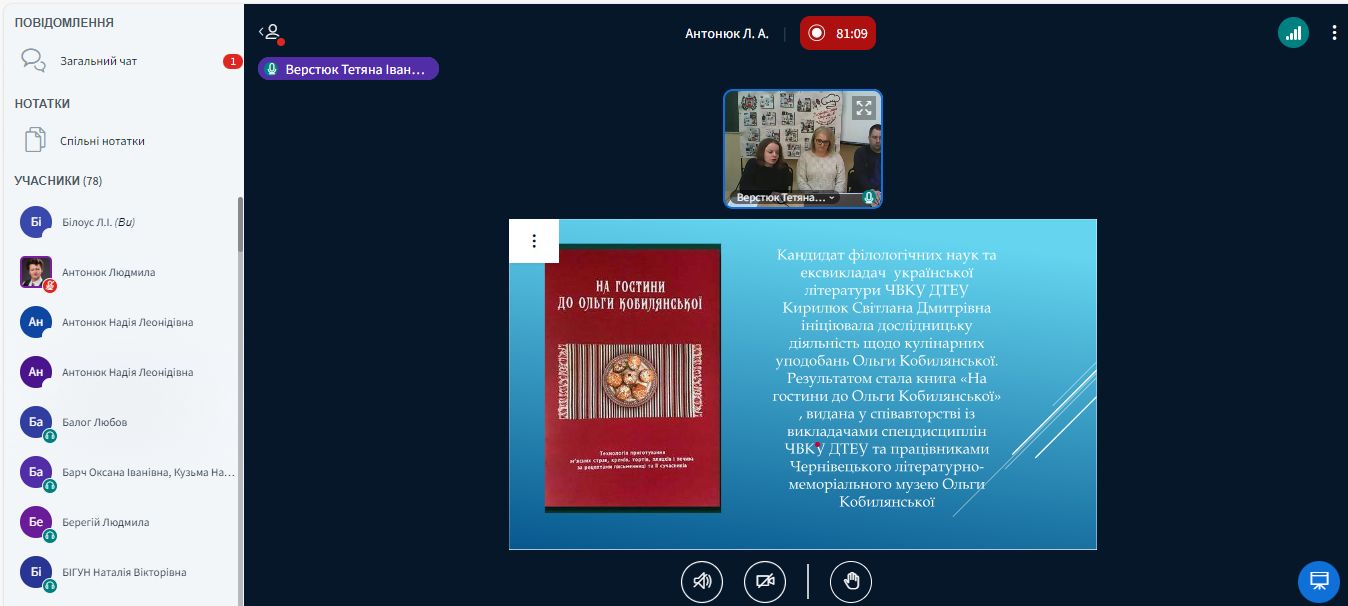This screenshot has height=606, width=1348.
Task: Open Спільні нотатки shared notes
Action: tap(101, 141)
